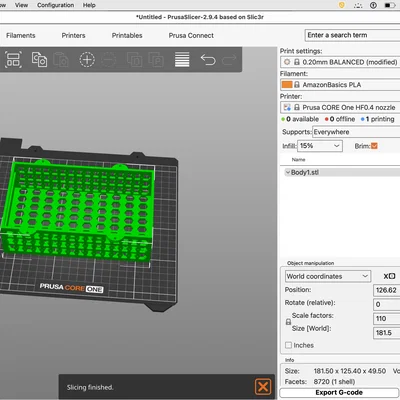Click the facets '8720 (1 shell)' text
The width and height of the screenshot is (400, 400).
click(x=334, y=382)
